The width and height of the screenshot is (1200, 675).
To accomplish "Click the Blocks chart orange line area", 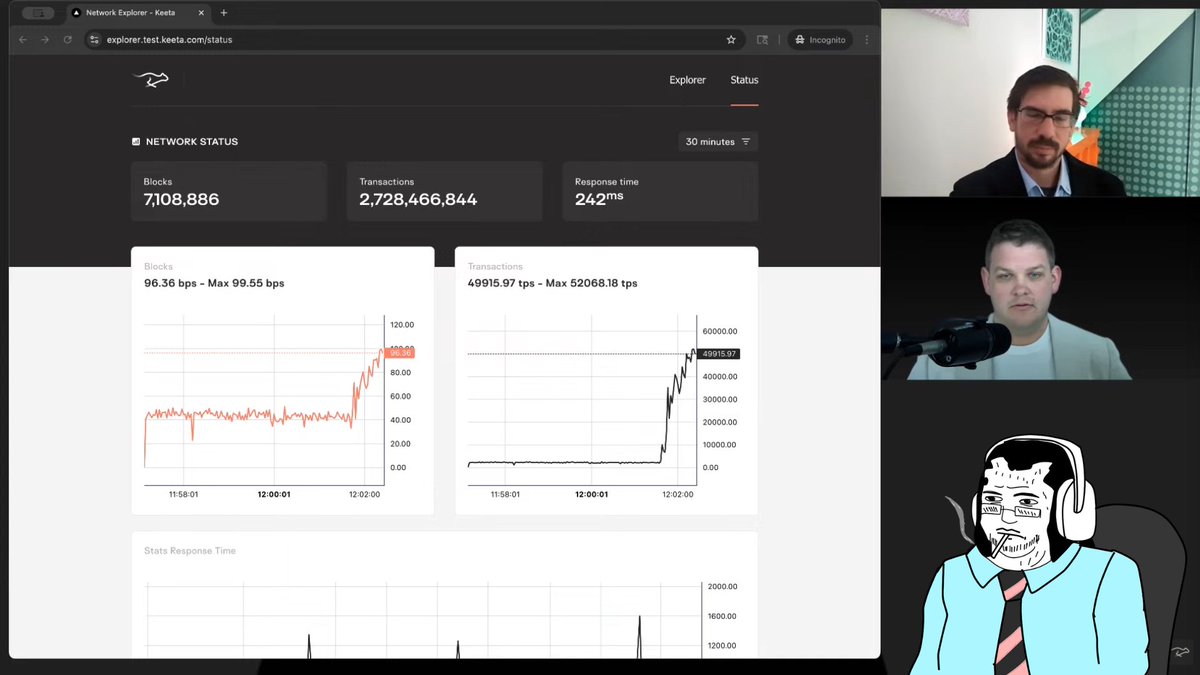I will pyautogui.click(x=264, y=400).
